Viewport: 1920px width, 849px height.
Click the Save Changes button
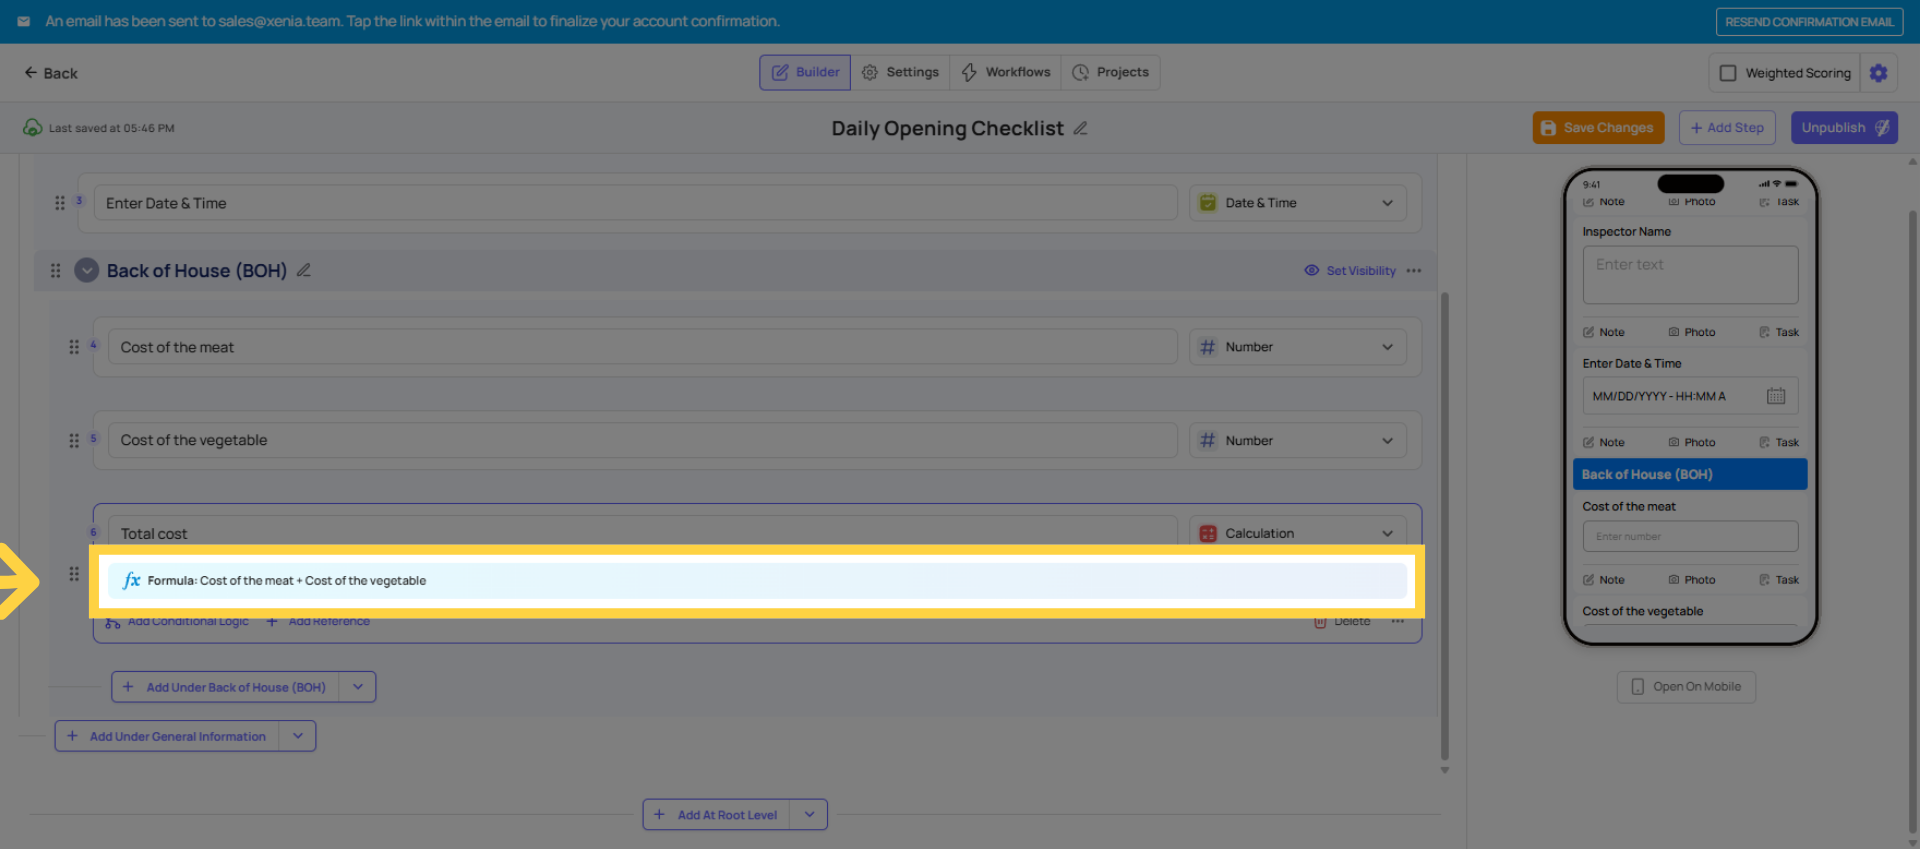(x=1598, y=128)
